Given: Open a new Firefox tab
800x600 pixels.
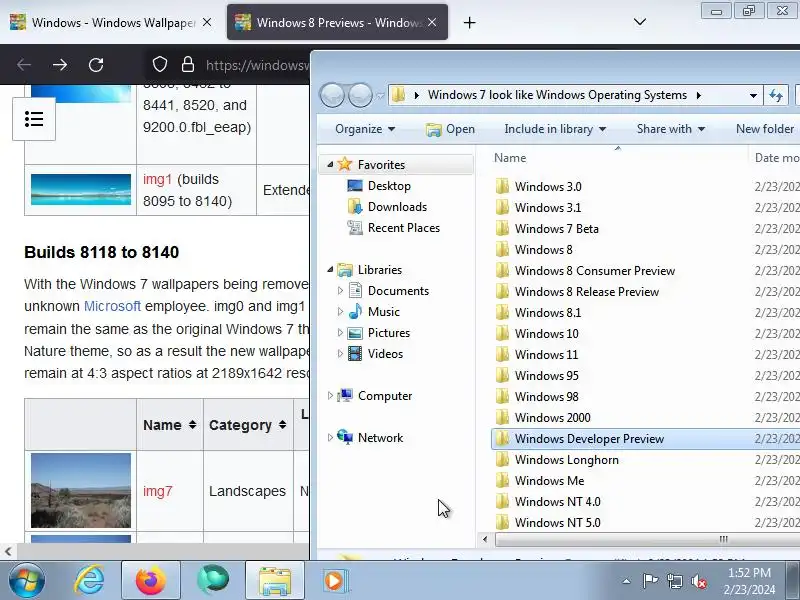Looking at the screenshot, I should click(469, 22).
